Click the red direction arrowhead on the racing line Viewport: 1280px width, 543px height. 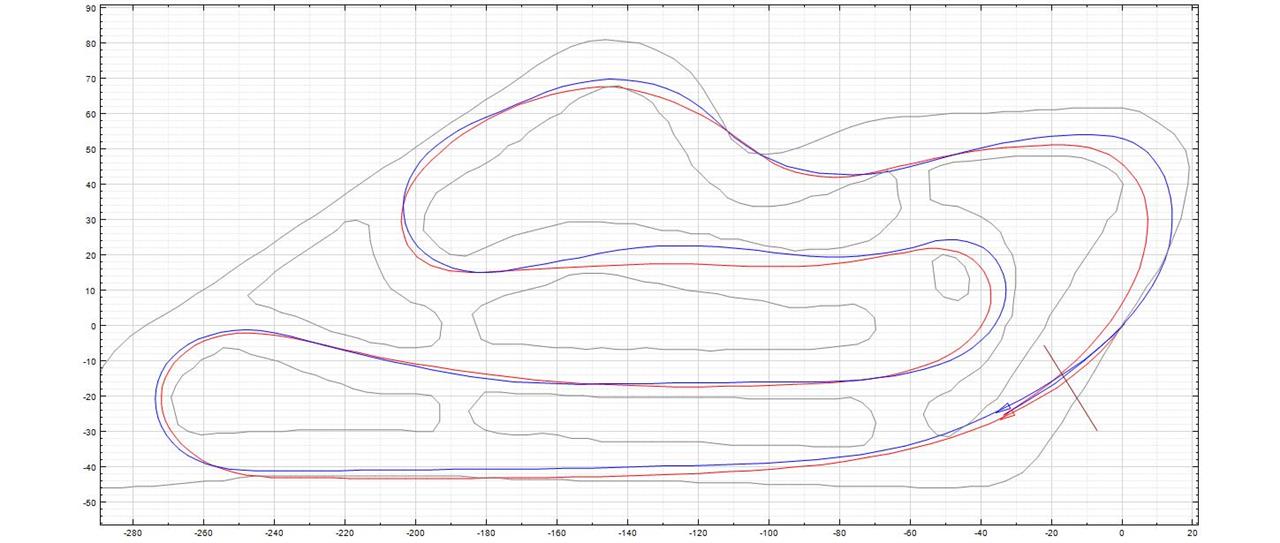tap(1009, 415)
